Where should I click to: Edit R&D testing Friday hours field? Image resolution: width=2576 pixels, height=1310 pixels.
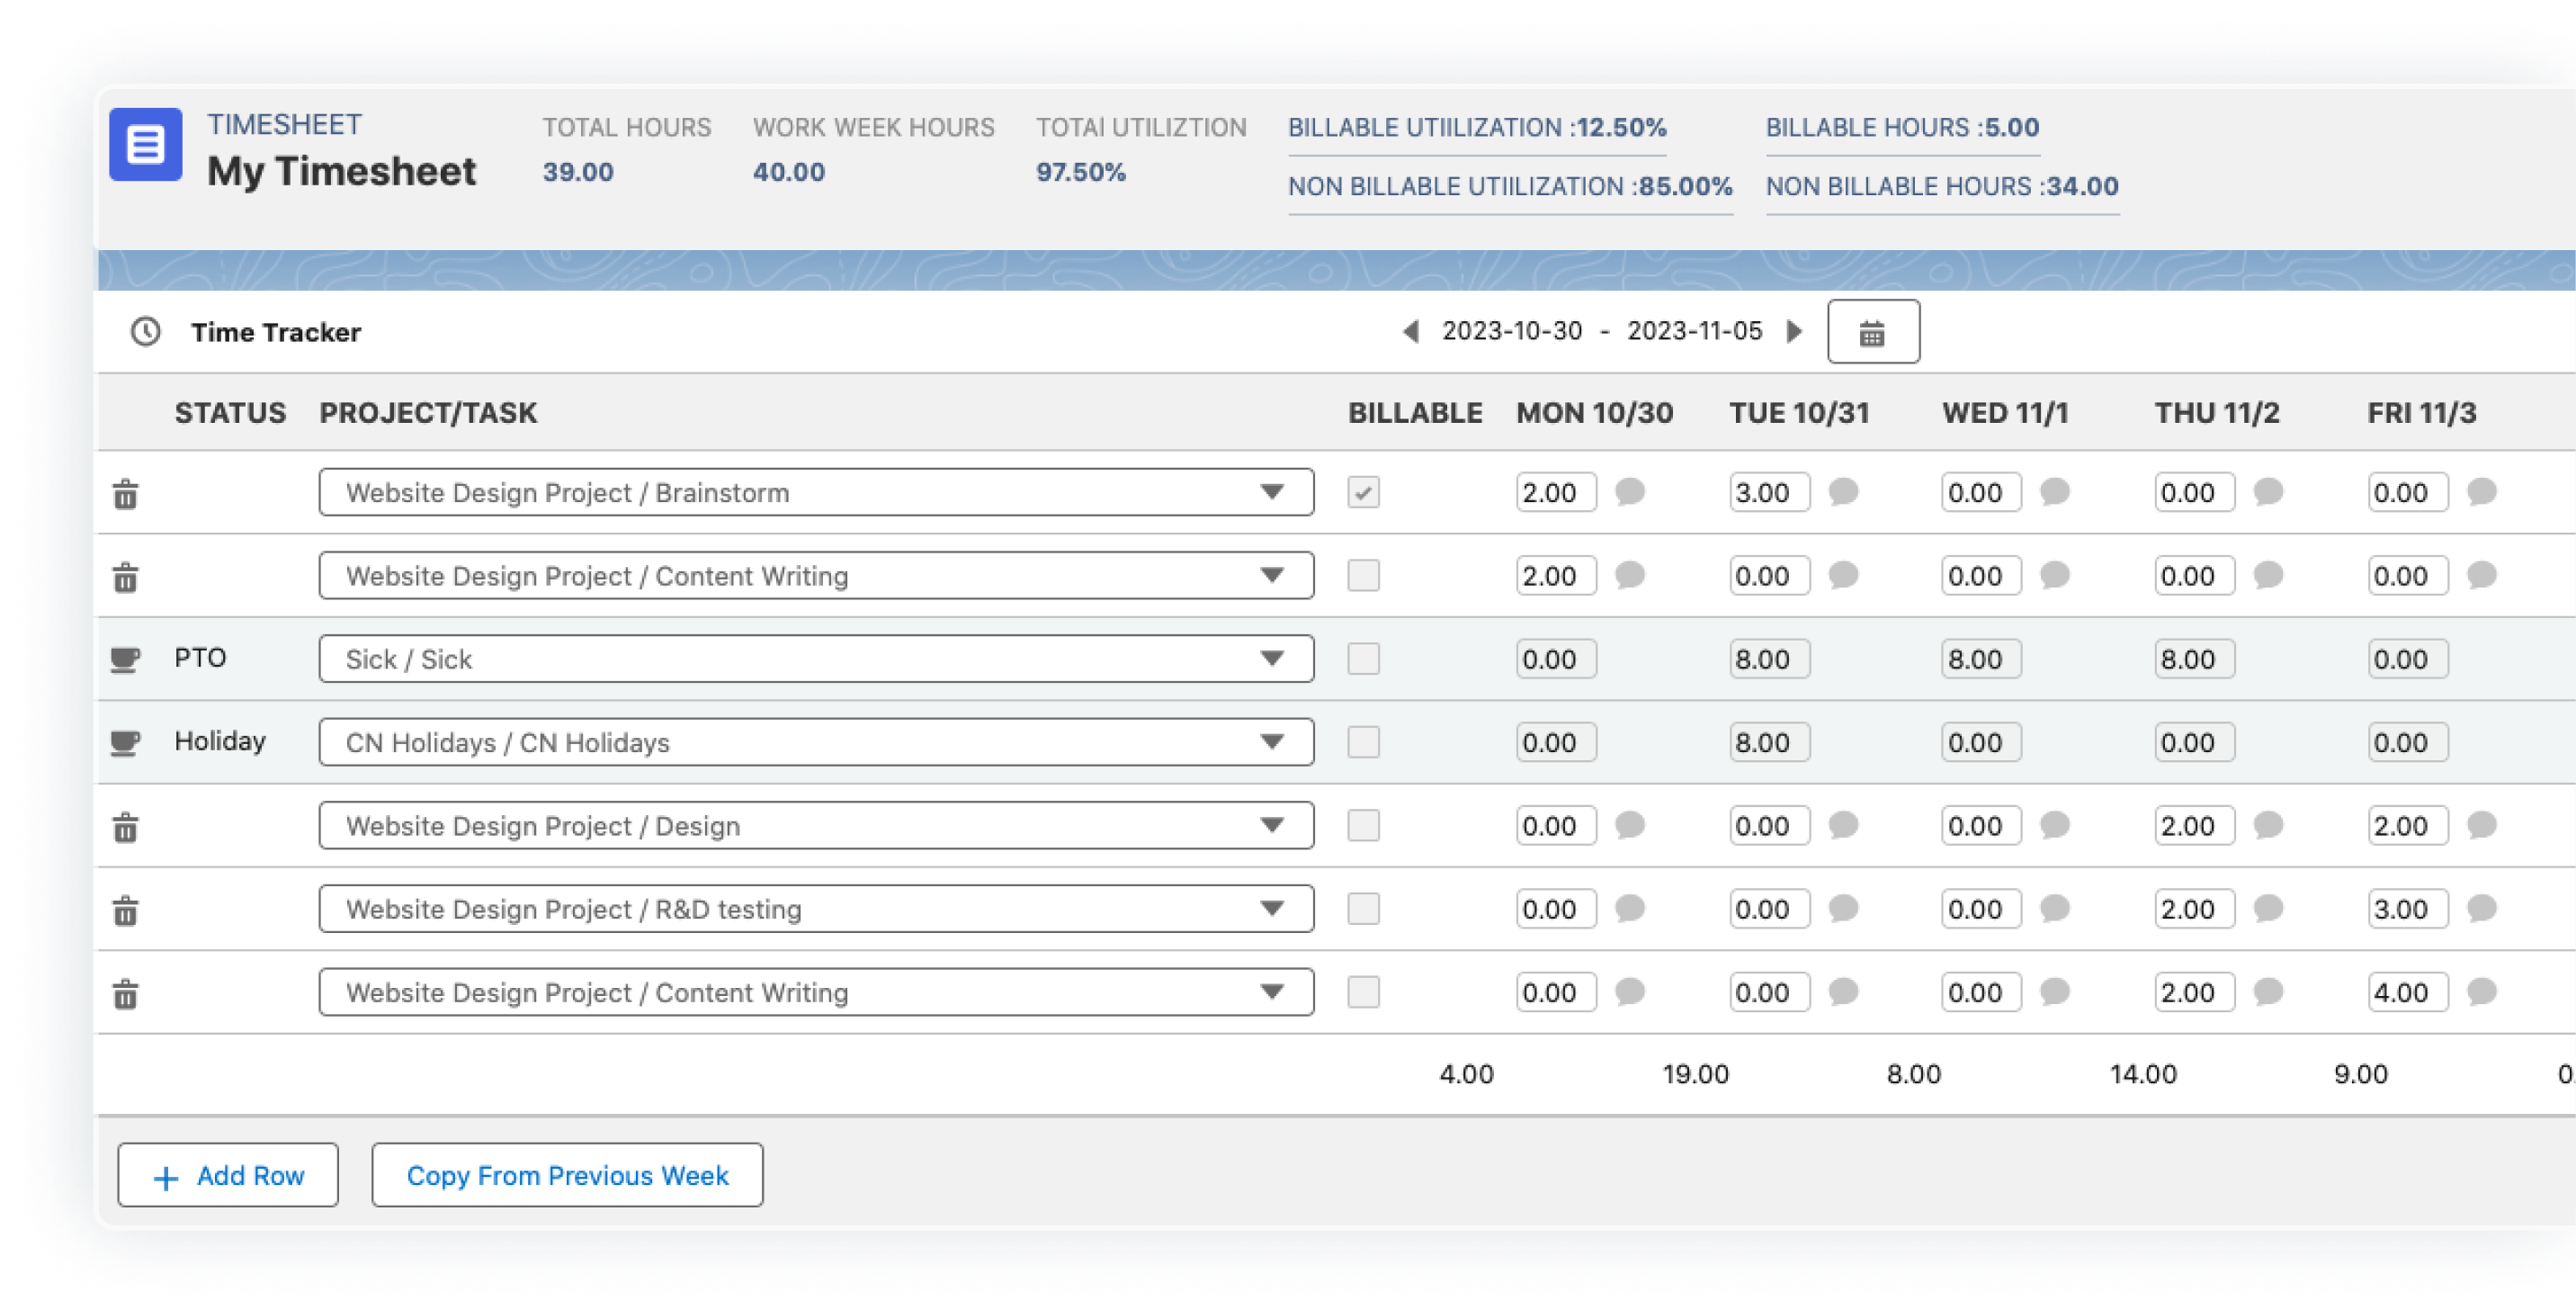[x=2406, y=909]
